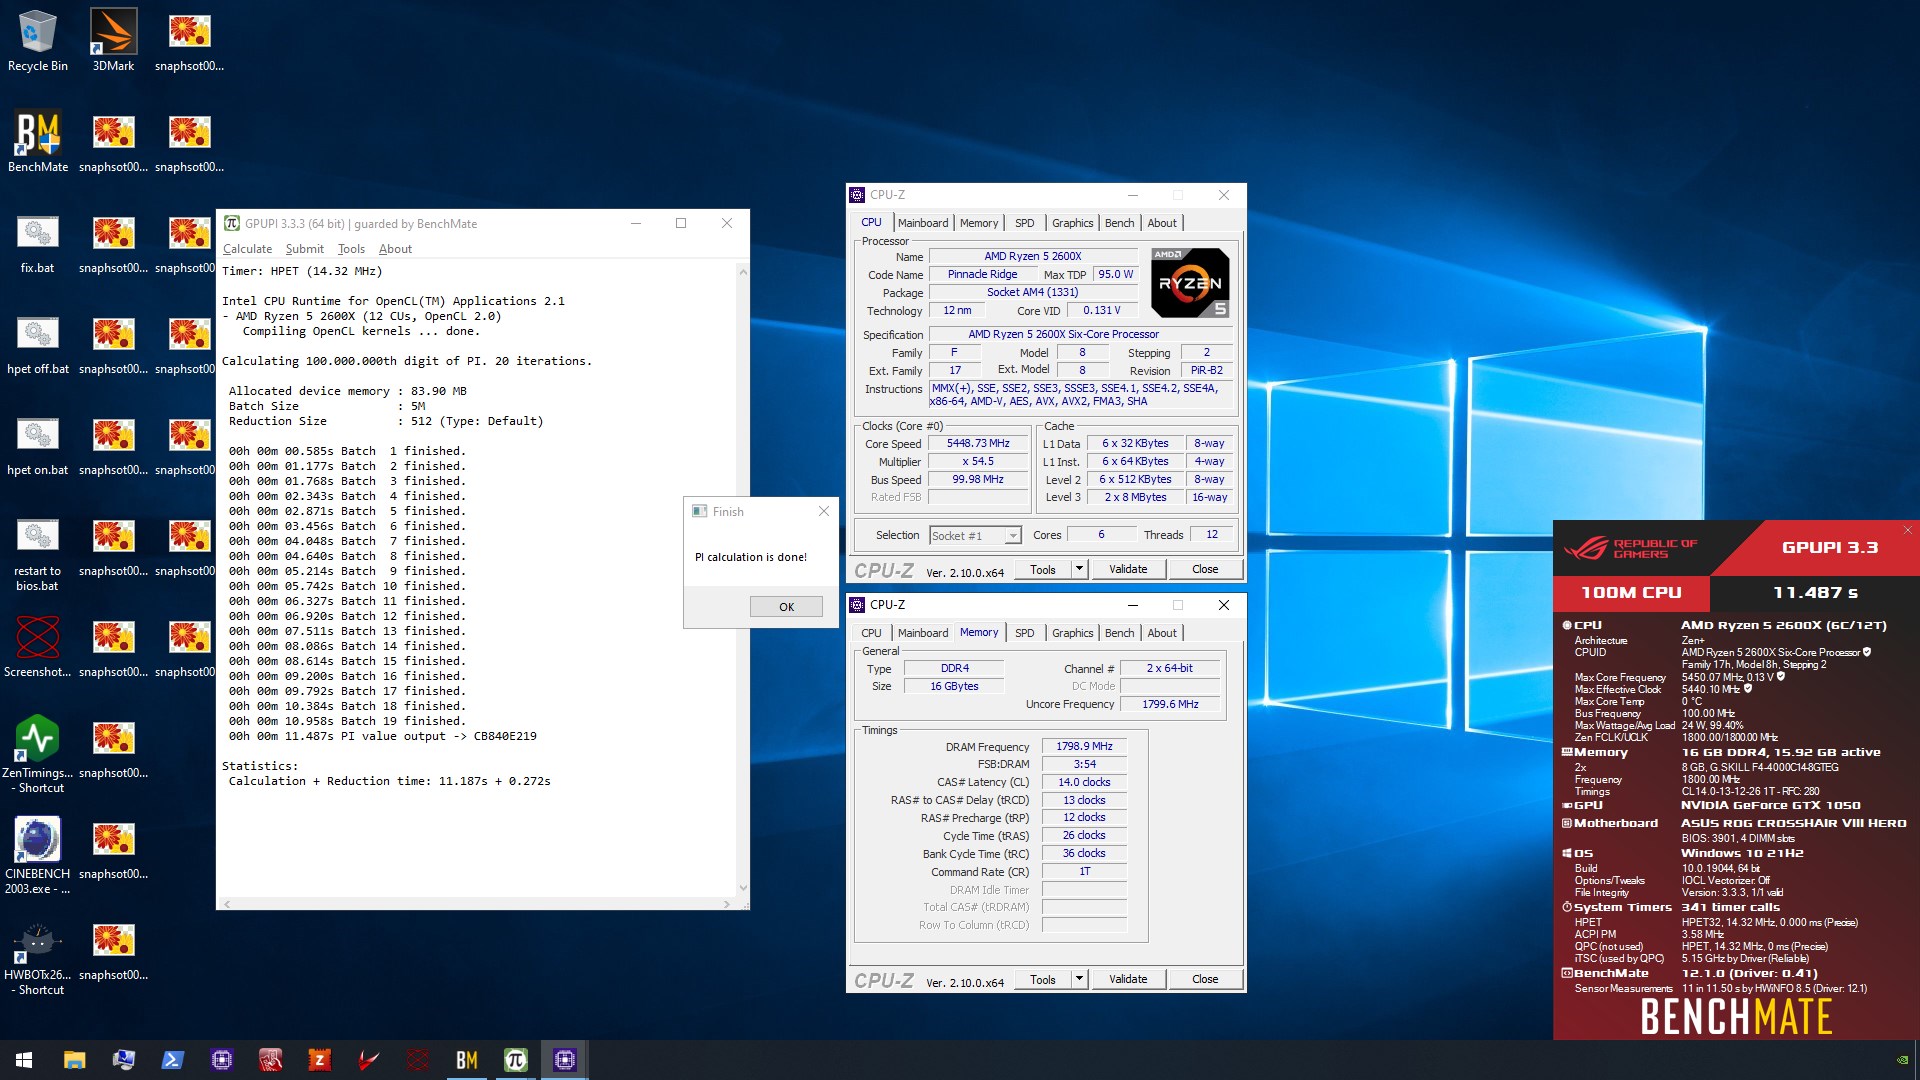Viewport: 1920px width, 1080px height.
Task: Open the red checkmark taskbar icon
Action: [368, 1060]
